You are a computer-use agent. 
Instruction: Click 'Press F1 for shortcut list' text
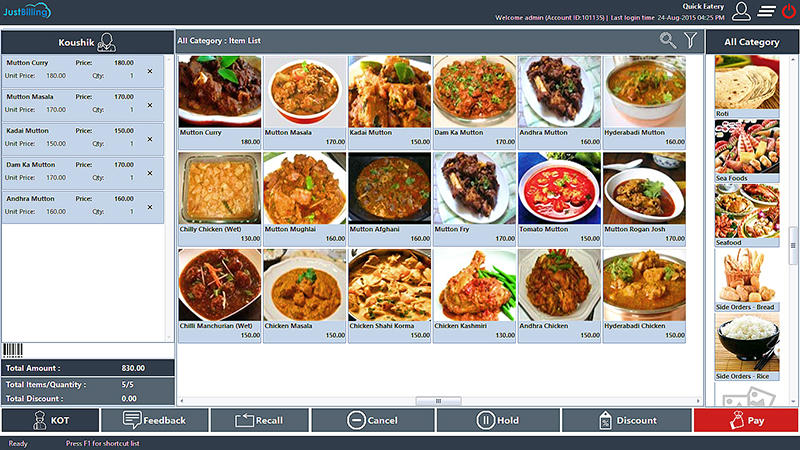pos(103,443)
